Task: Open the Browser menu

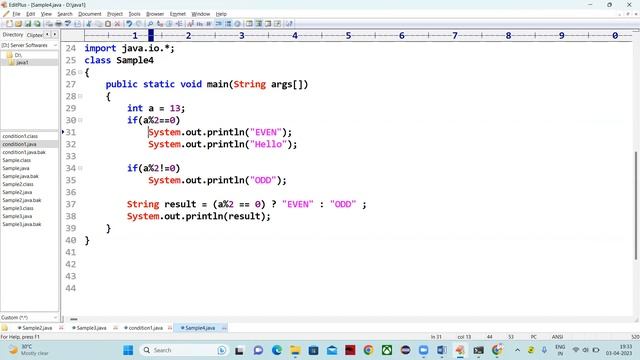Action: (155, 14)
